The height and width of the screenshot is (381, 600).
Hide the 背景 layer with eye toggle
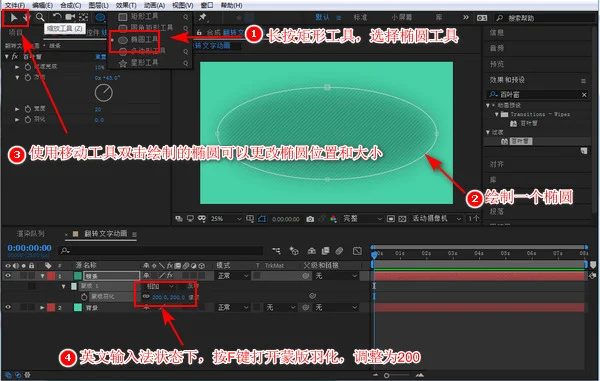(8, 307)
